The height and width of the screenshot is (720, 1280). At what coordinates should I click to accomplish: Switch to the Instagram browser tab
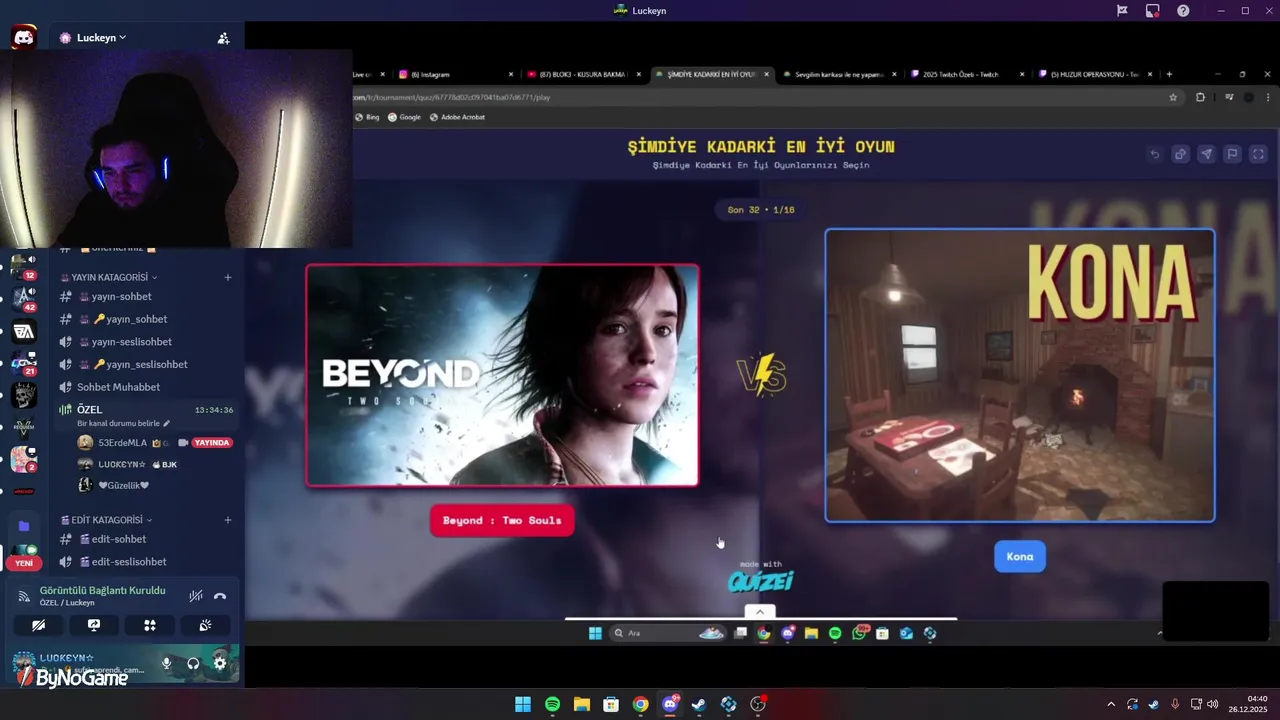point(456,74)
